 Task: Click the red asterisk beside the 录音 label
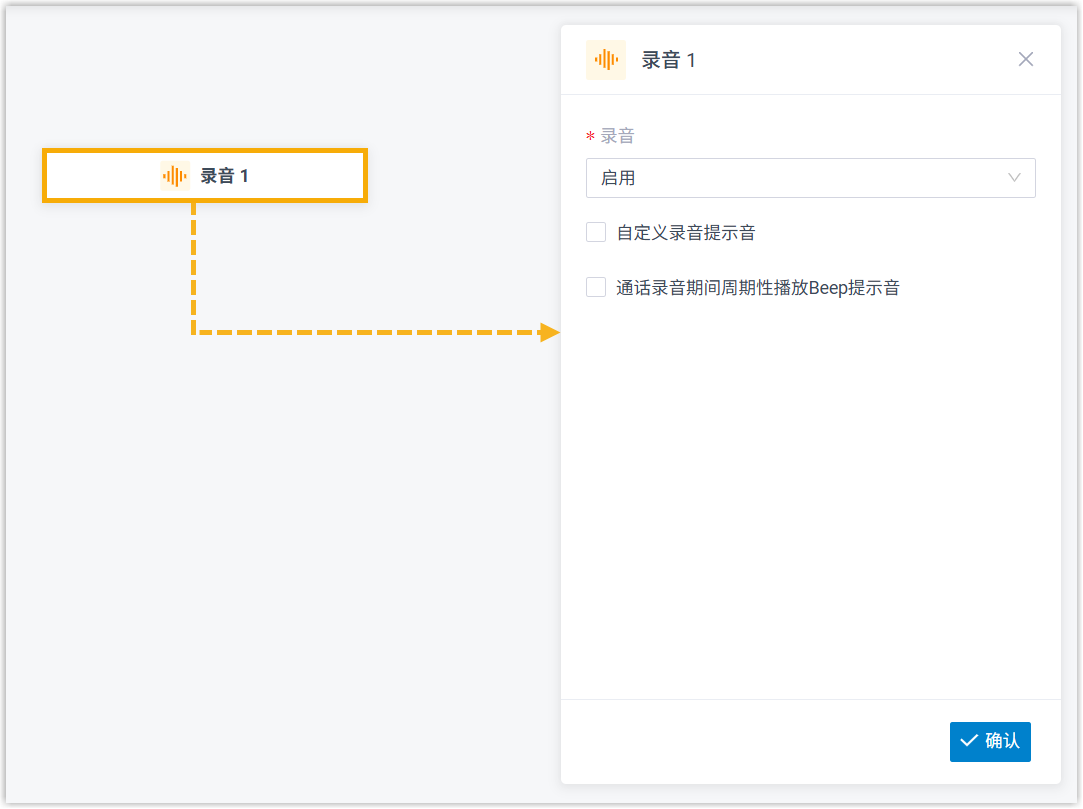click(590, 137)
